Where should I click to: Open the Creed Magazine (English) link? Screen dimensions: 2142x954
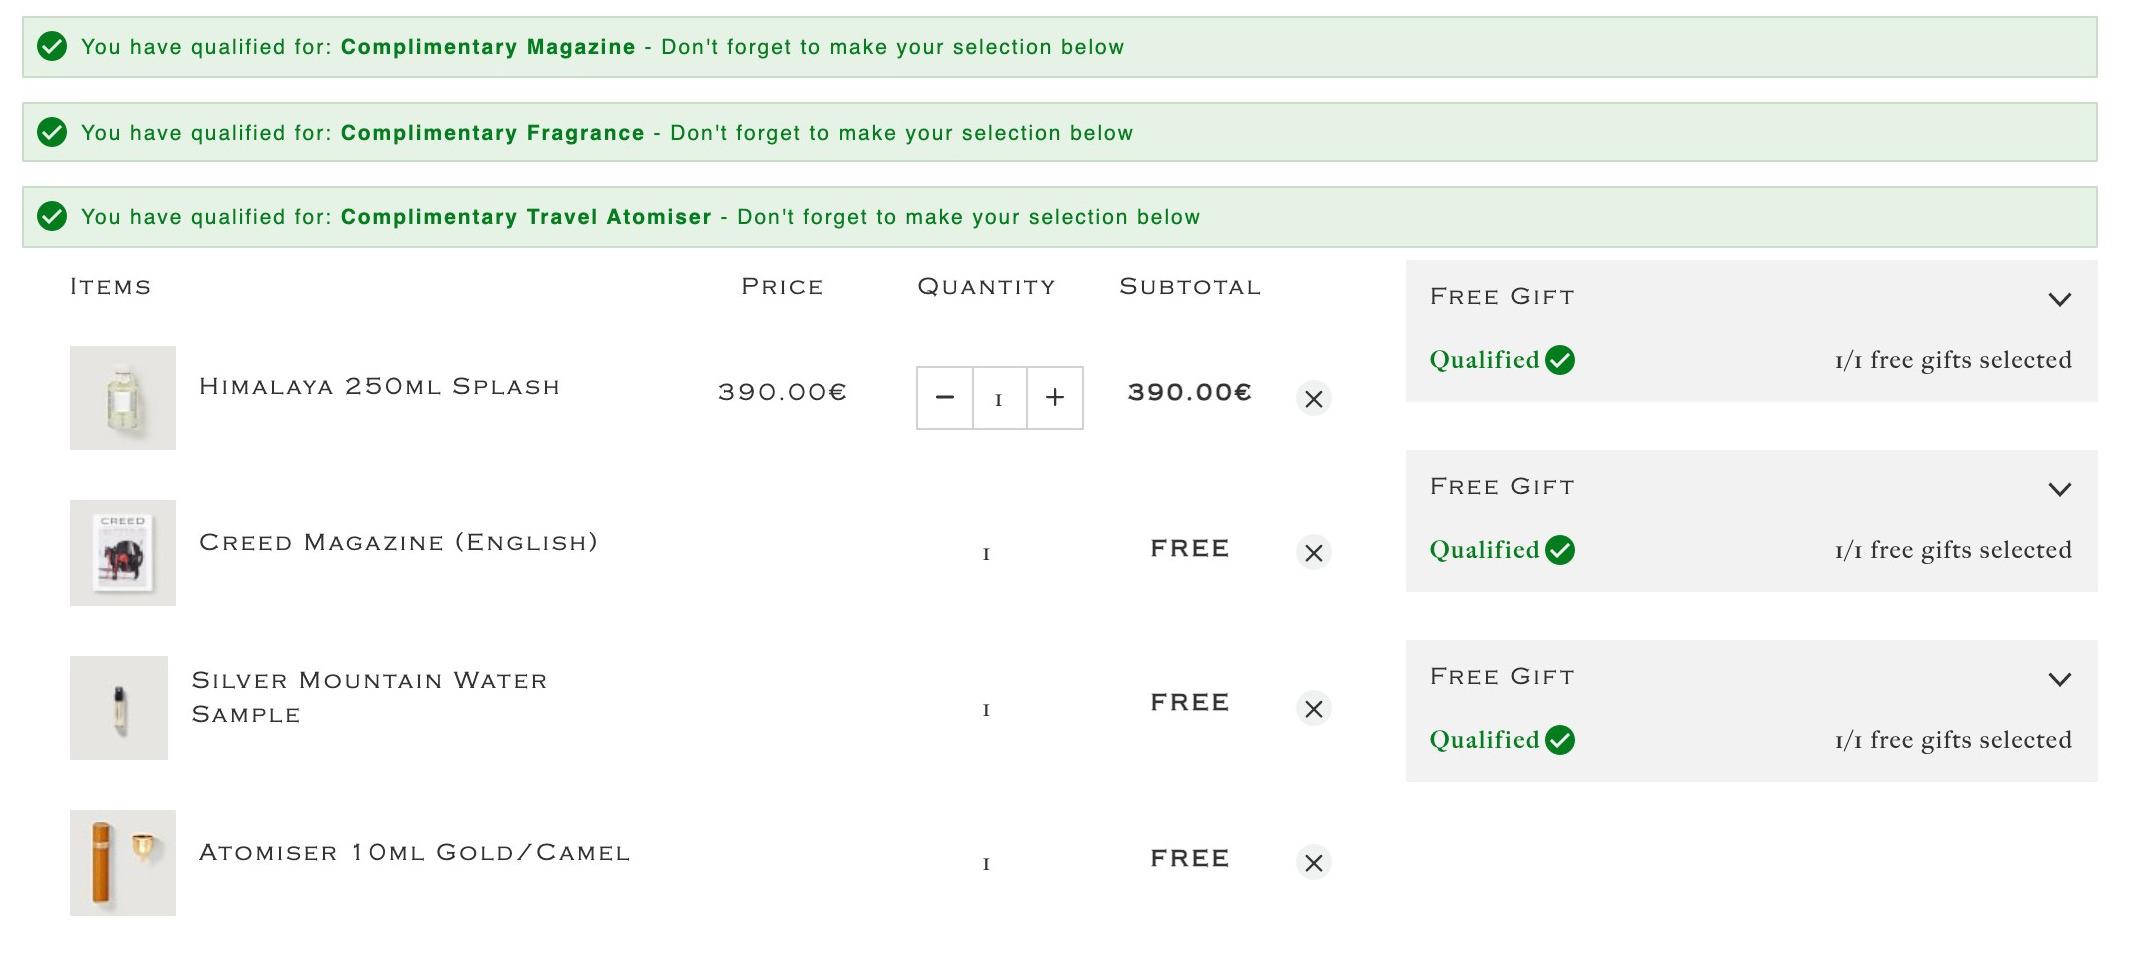[398, 542]
